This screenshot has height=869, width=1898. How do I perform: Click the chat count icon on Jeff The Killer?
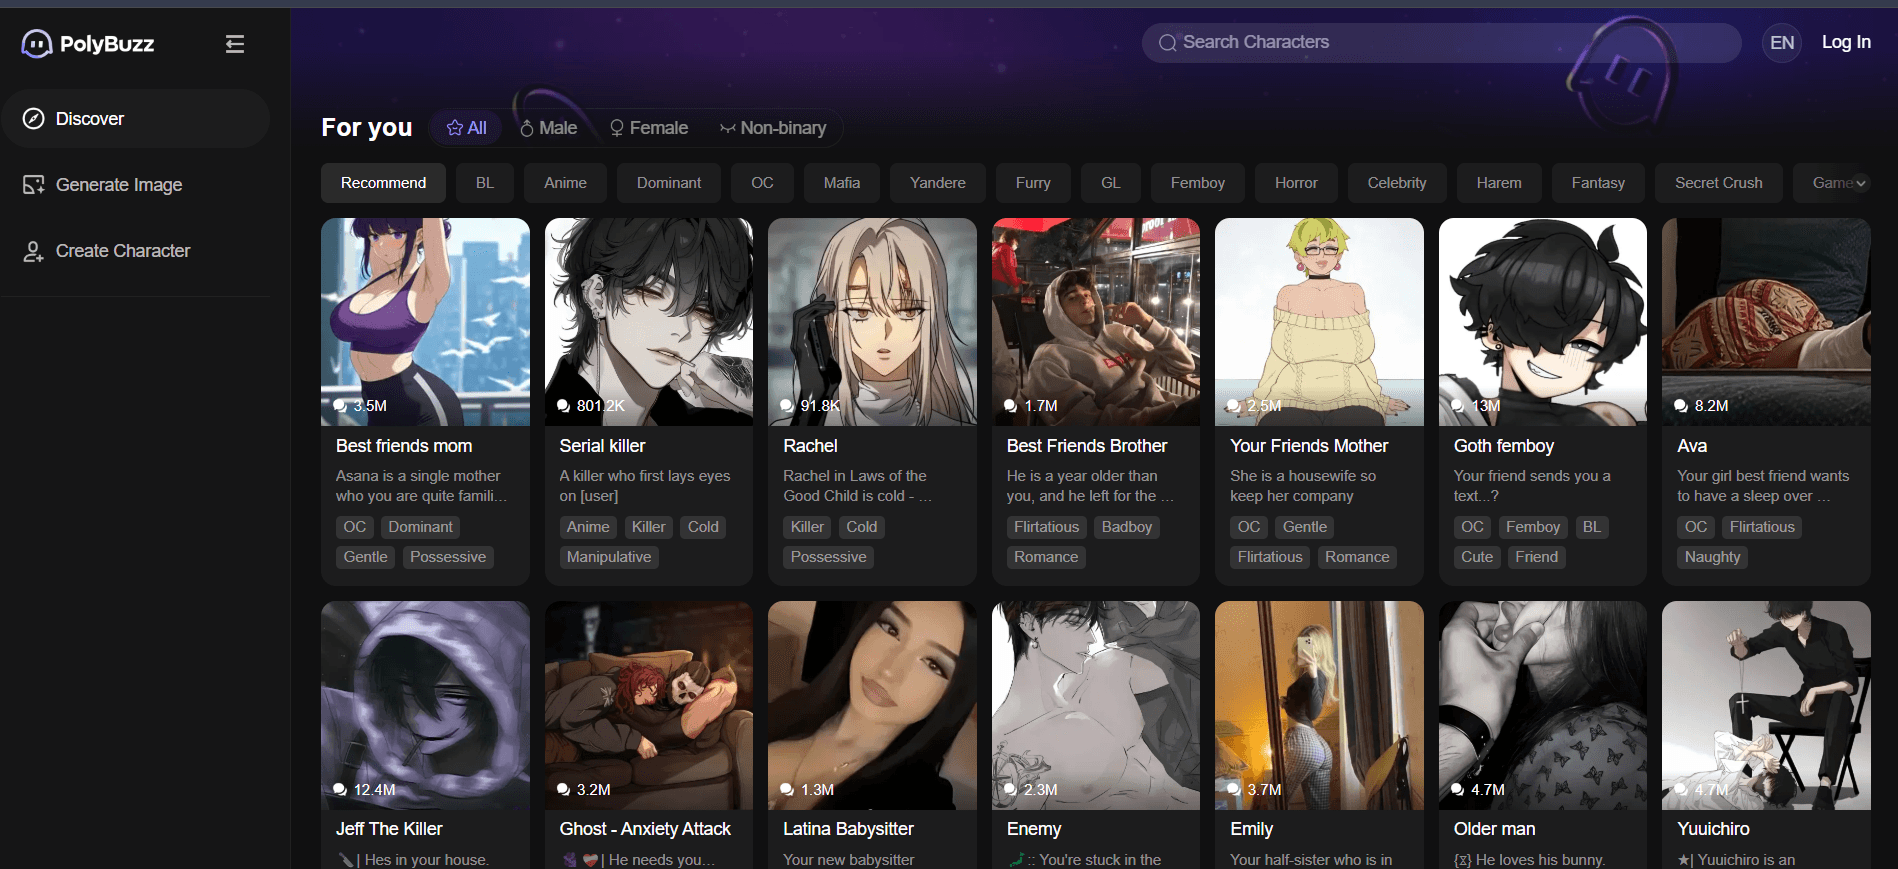[340, 789]
